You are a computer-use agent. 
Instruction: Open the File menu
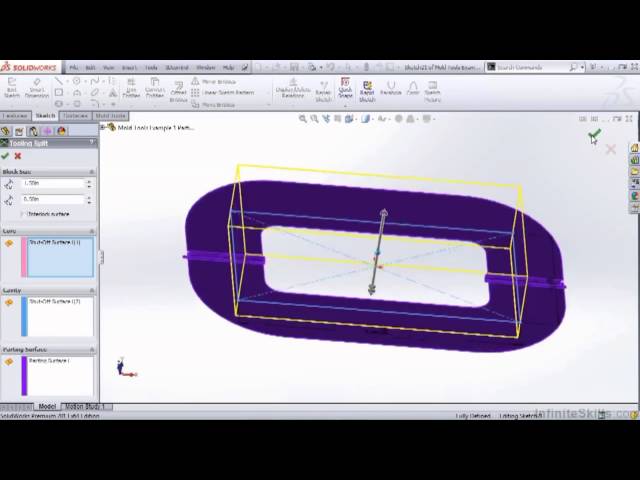[74, 67]
